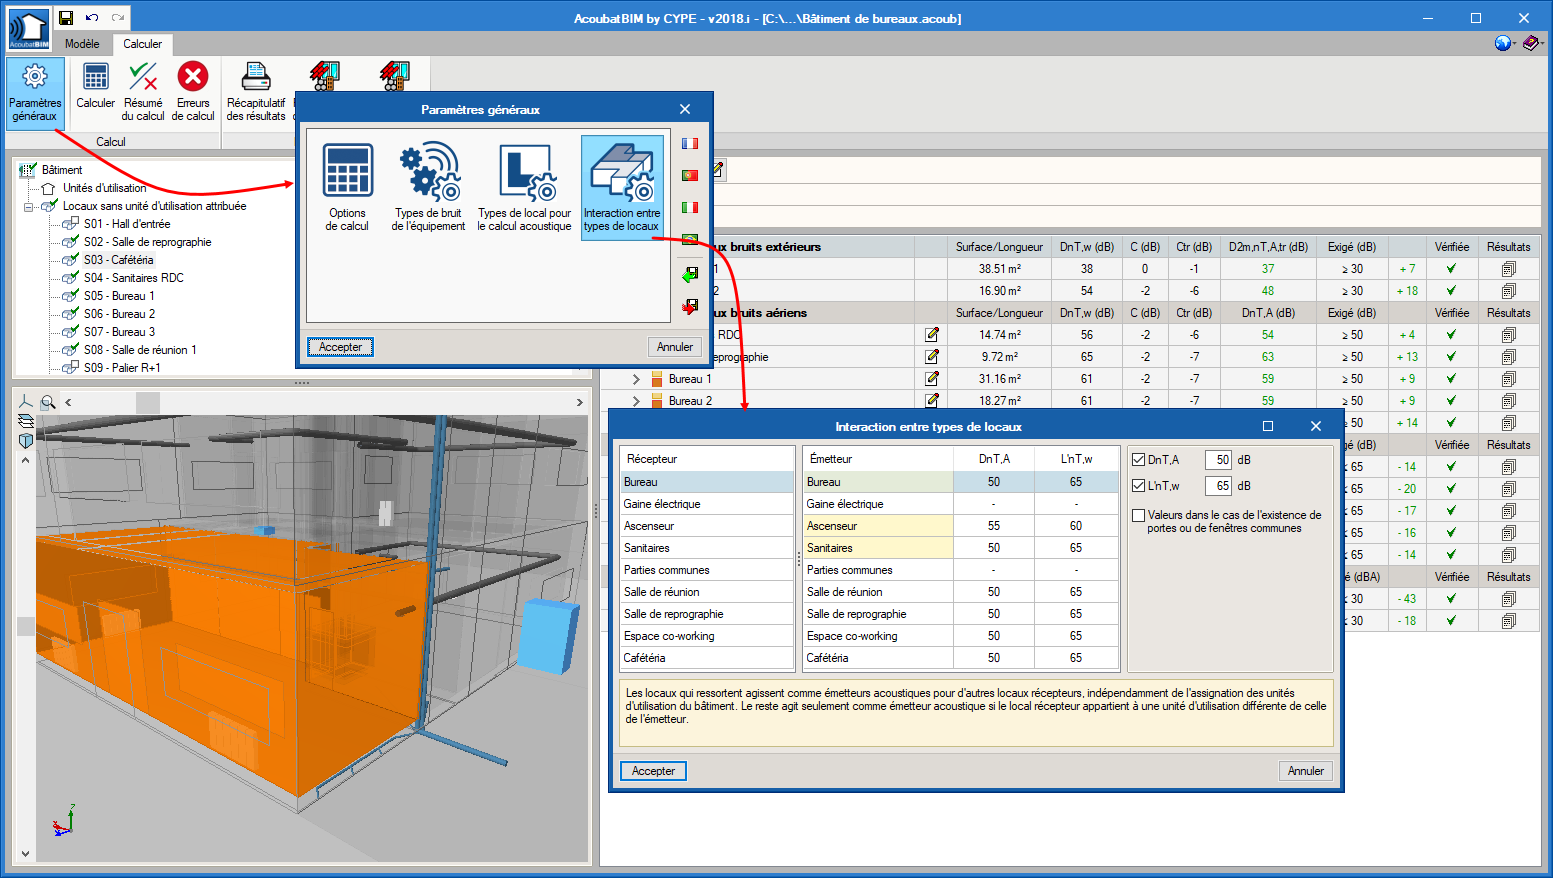
Task: Open results for the 38.51 m² row
Action: [1508, 269]
